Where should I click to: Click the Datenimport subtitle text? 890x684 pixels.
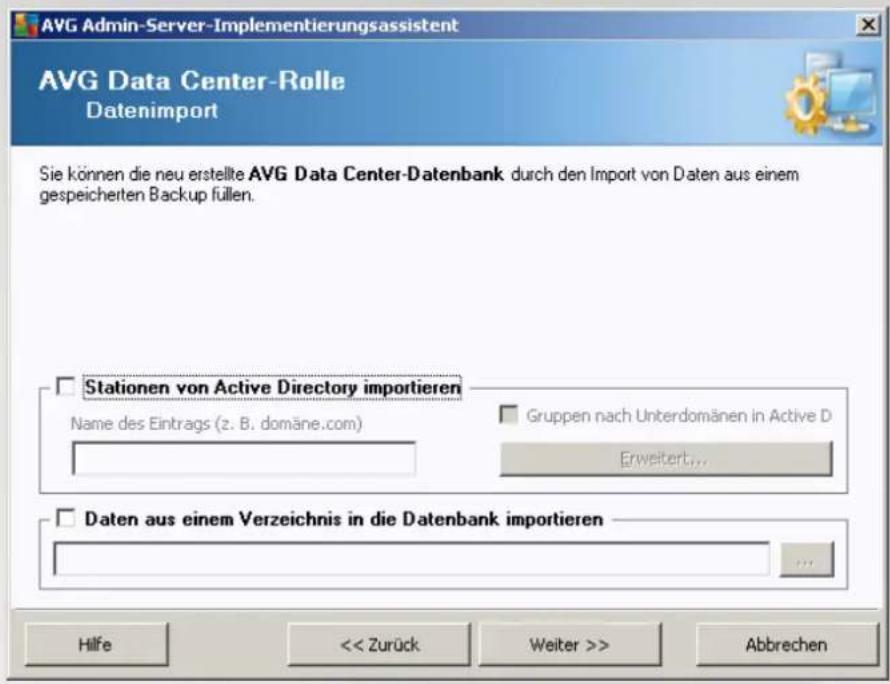click(152, 110)
